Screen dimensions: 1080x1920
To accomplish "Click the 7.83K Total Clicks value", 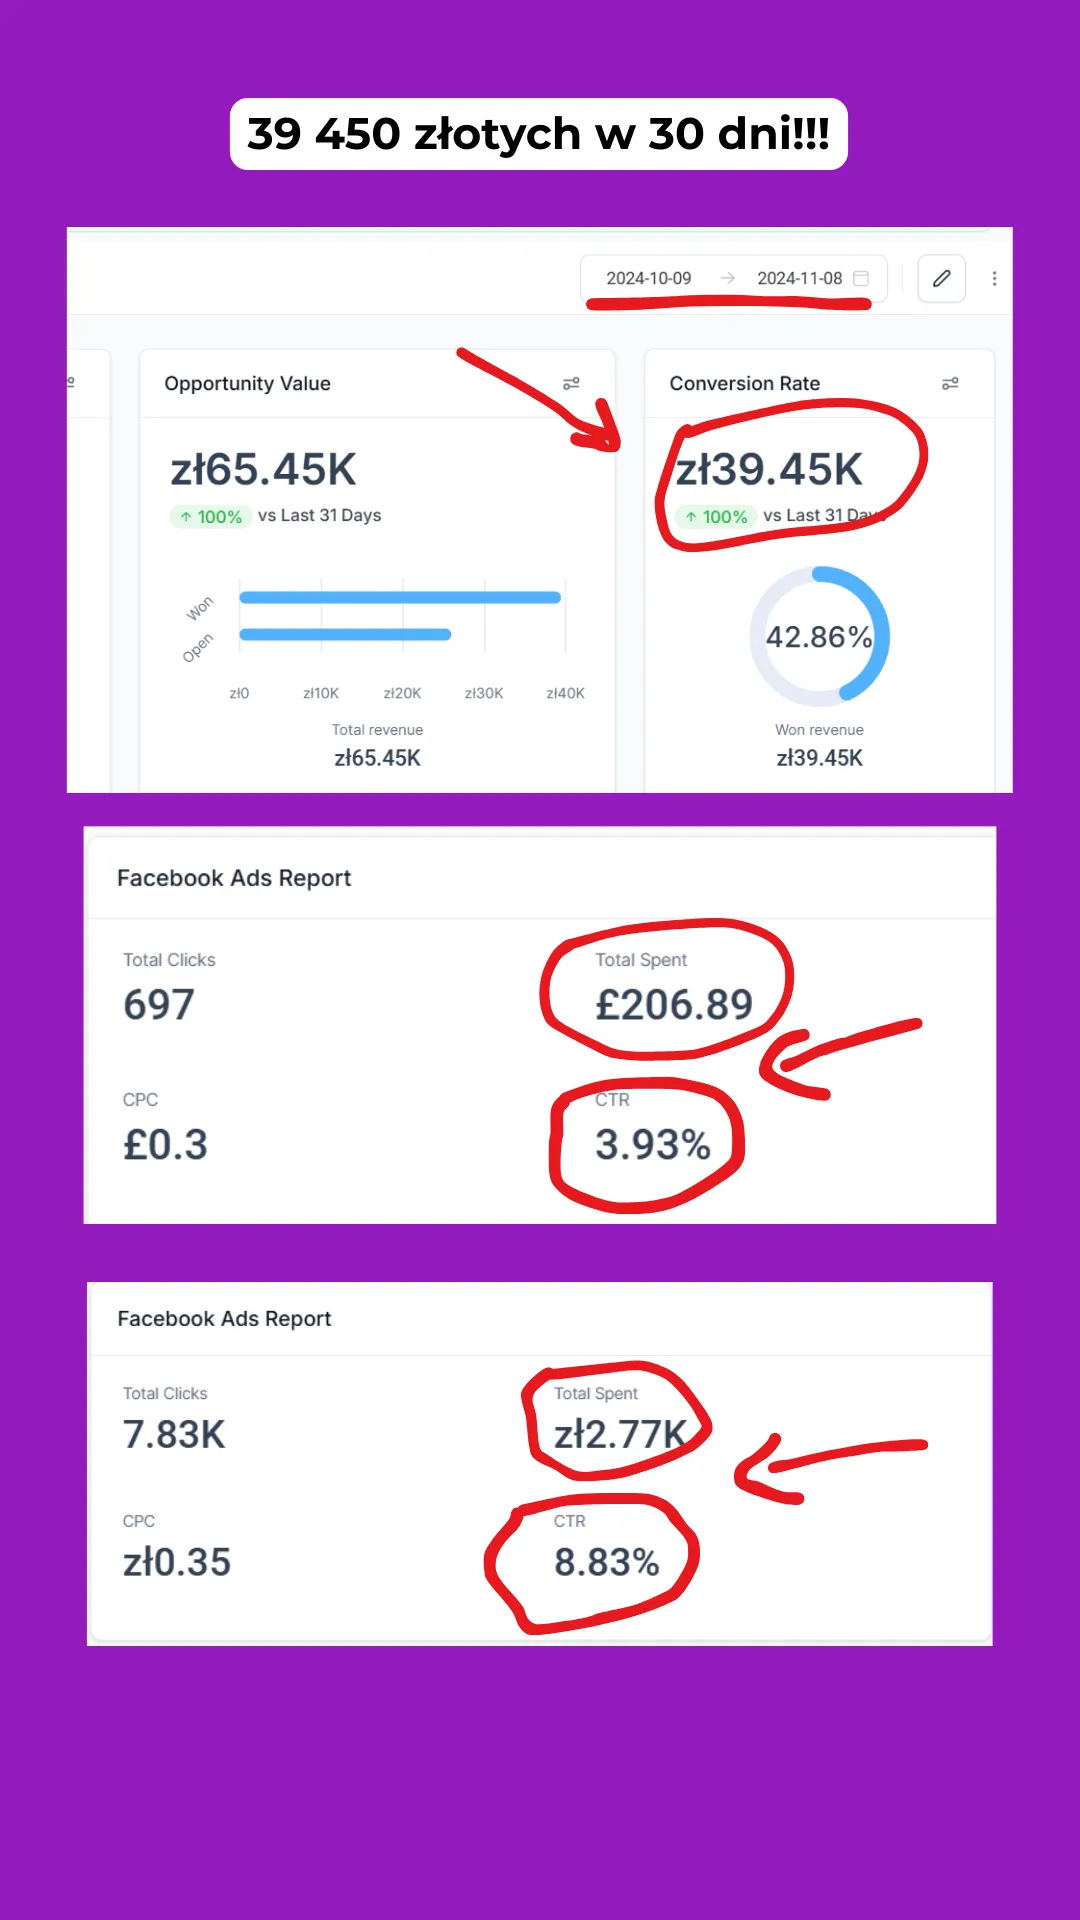I will click(x=174, y=1435).
